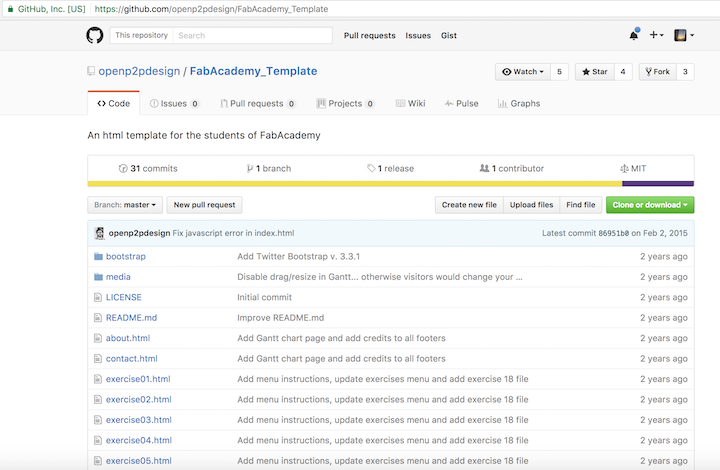Open the Improve README.md commit message
Image resolution: width=720 pixels, height=470 pixels.
pyautogui.click(x=281, y=318)
